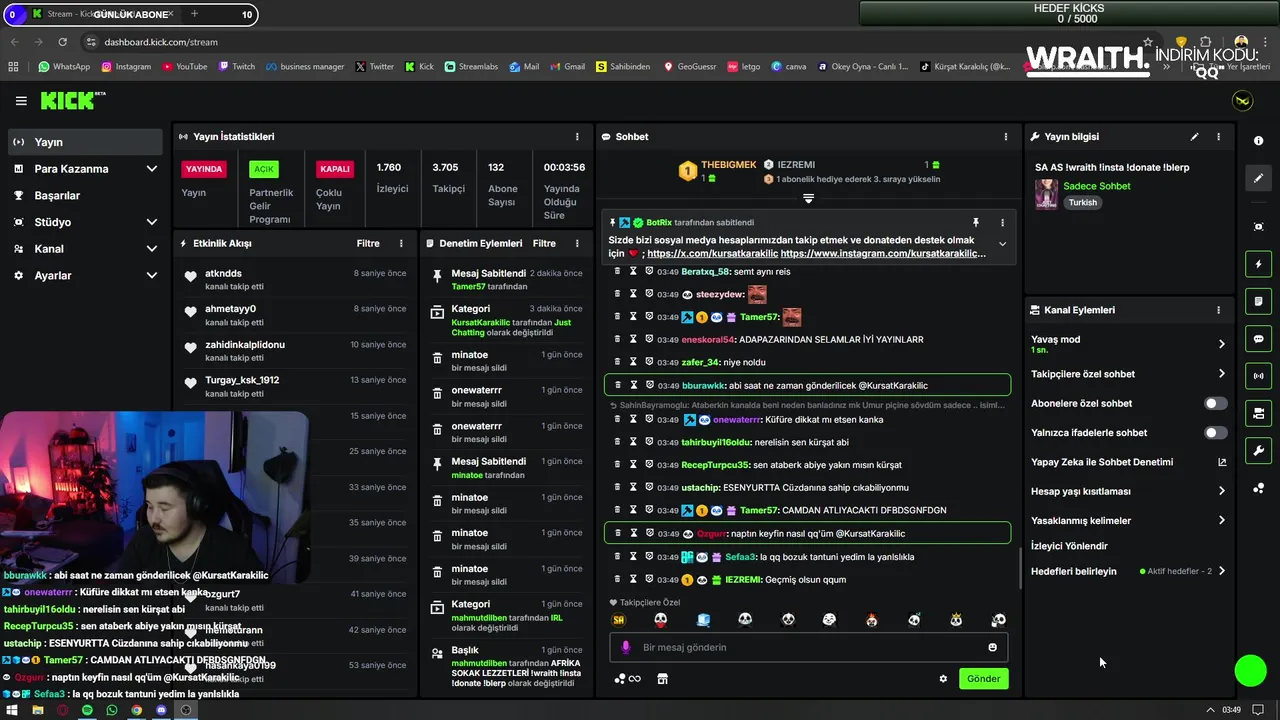Screen dimensions: 1280x720
Task: Open Denetim Eylemleri Filtre
Action: [x=544, y=243]
